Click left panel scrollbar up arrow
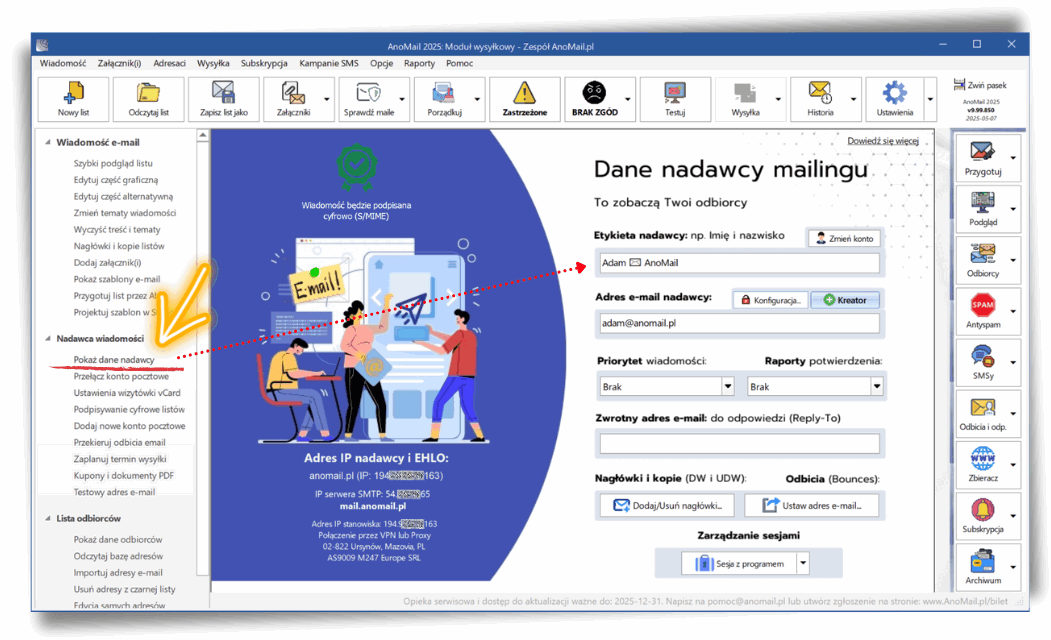This screenshot has width=1051, height=640. click(203, 135)
